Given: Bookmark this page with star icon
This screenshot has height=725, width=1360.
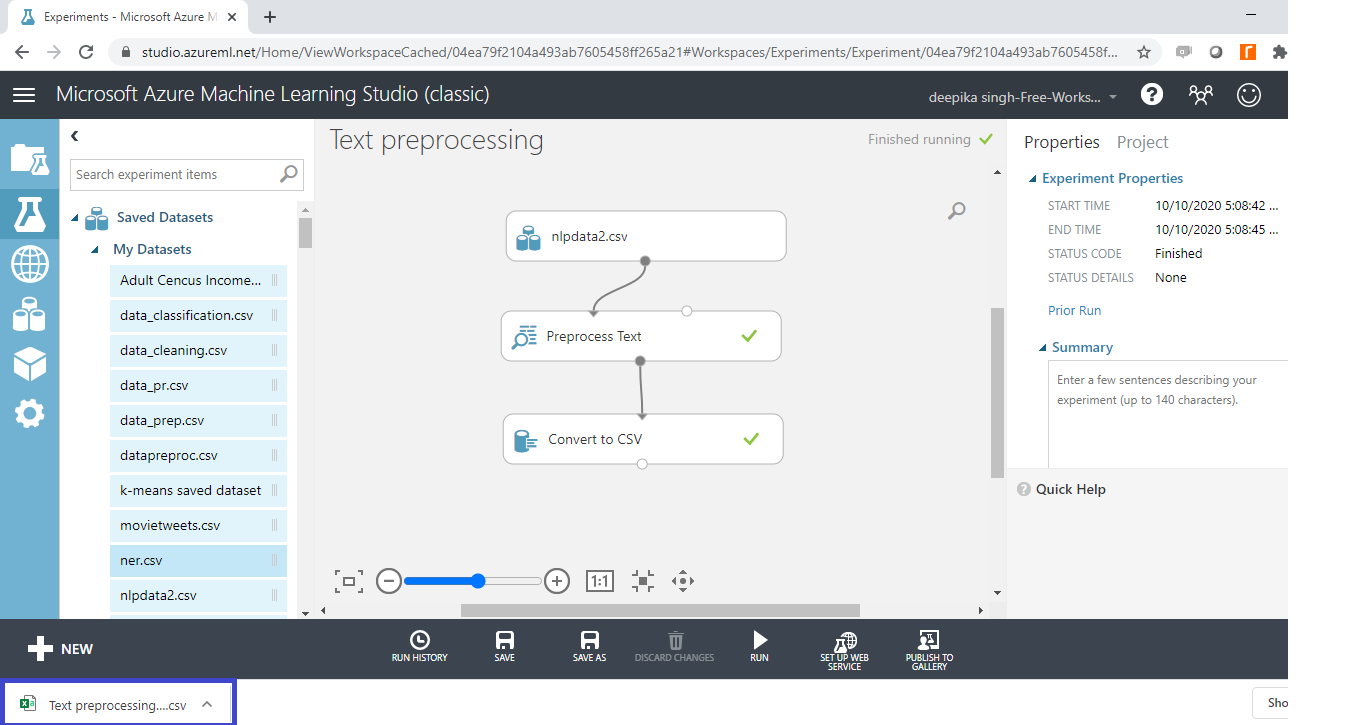Looking at the screenshot, I should pos(1144,52).
